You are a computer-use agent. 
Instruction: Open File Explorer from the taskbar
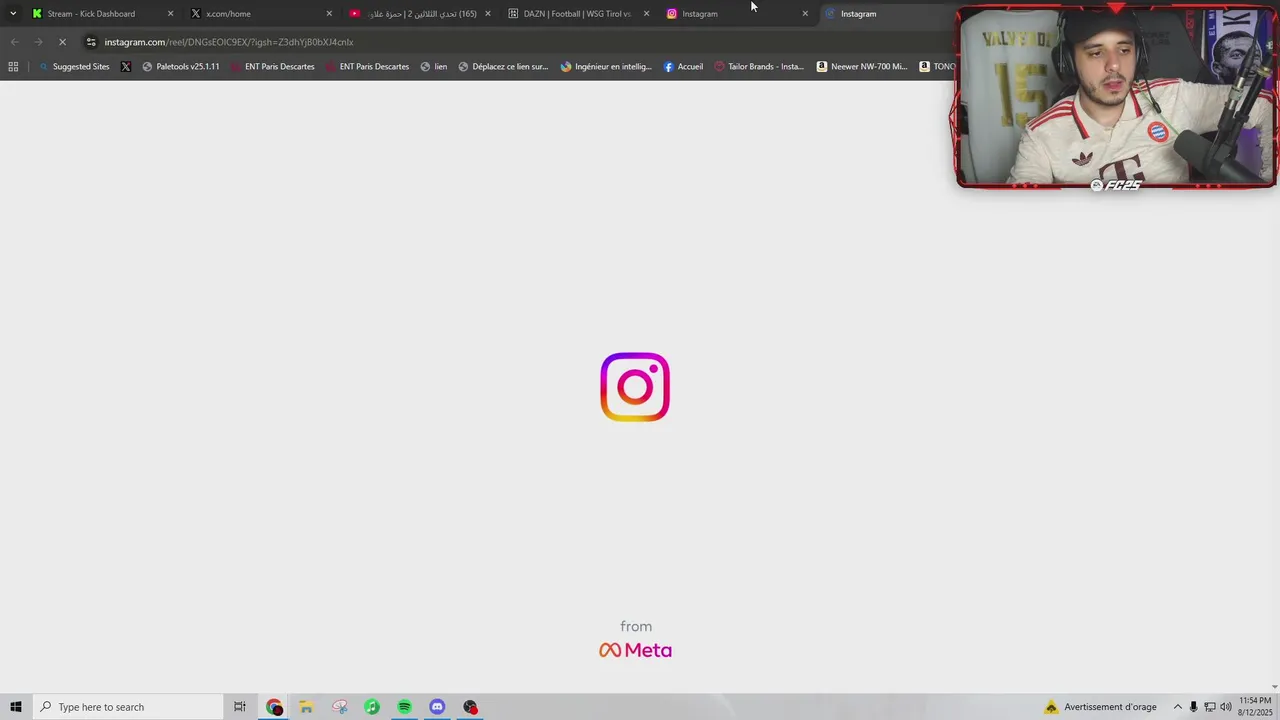pos(306,707)
